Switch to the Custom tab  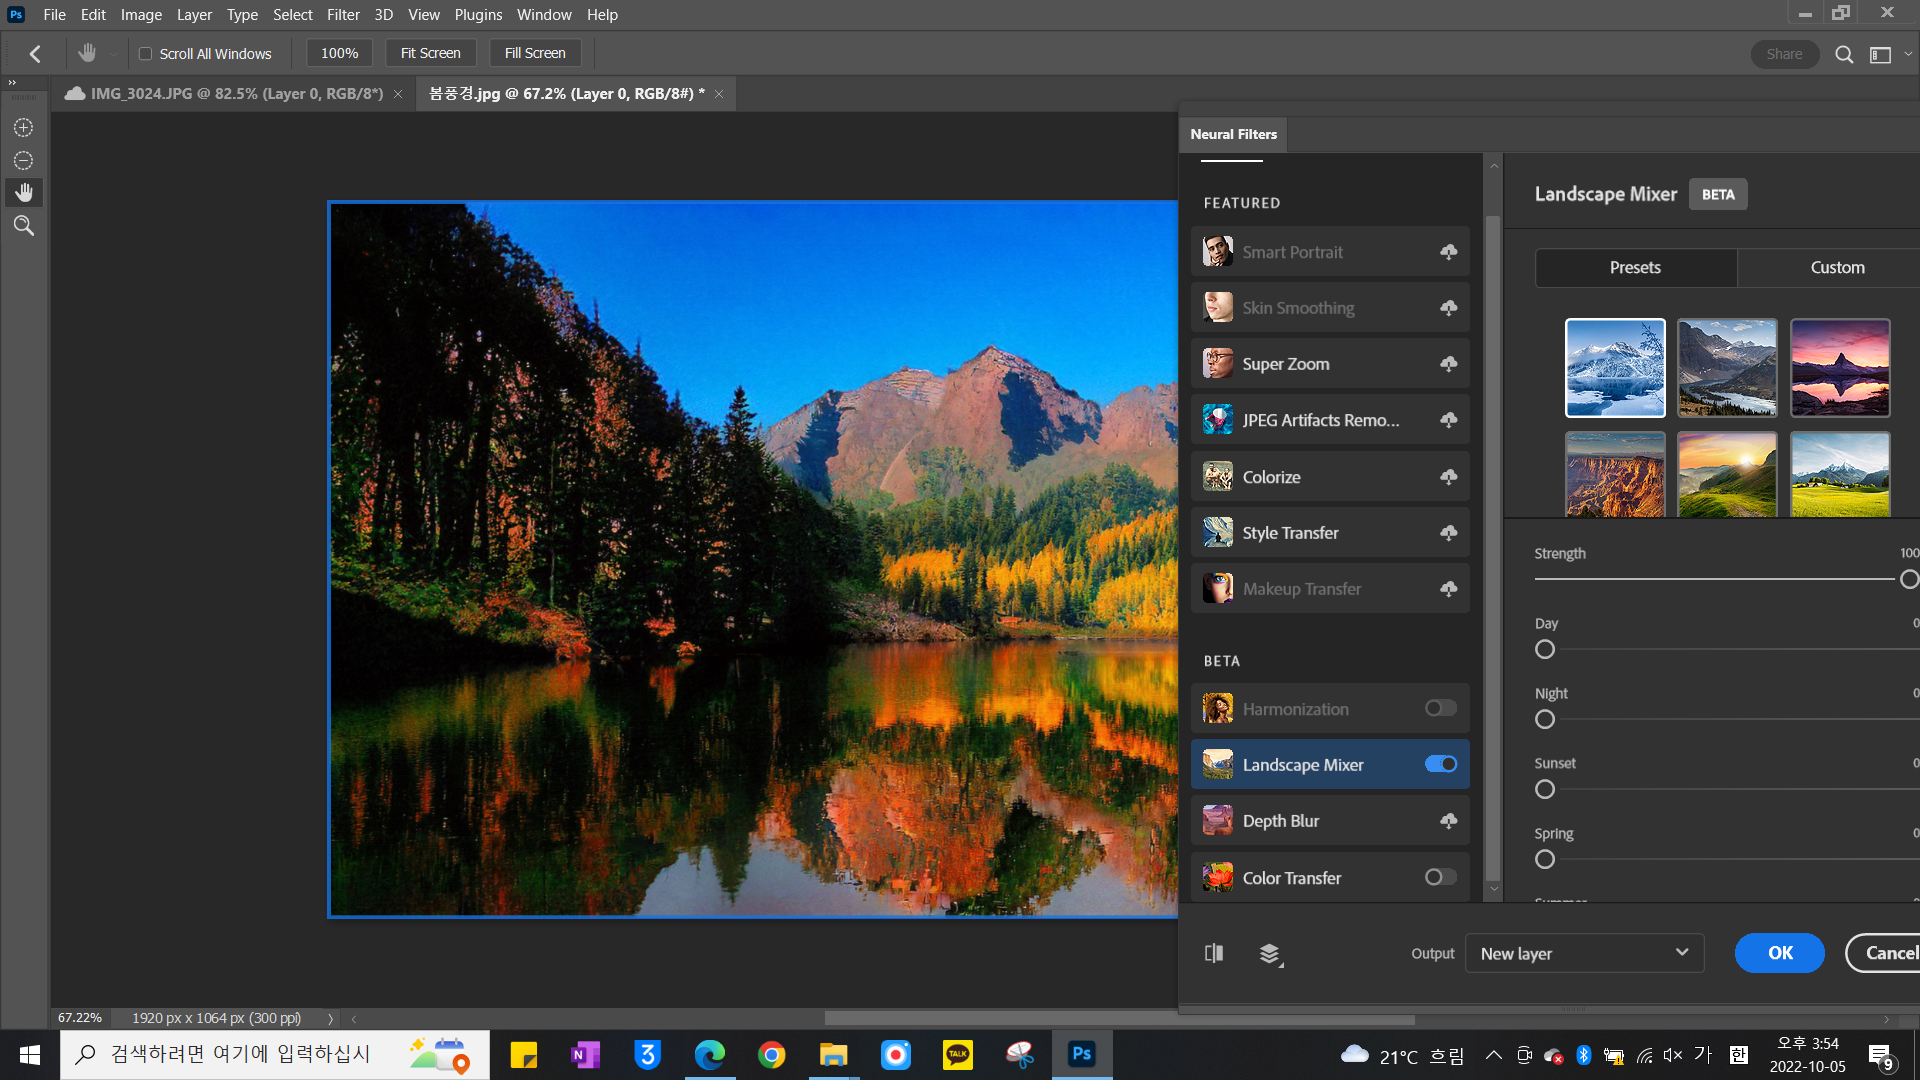coord(1837,267)
